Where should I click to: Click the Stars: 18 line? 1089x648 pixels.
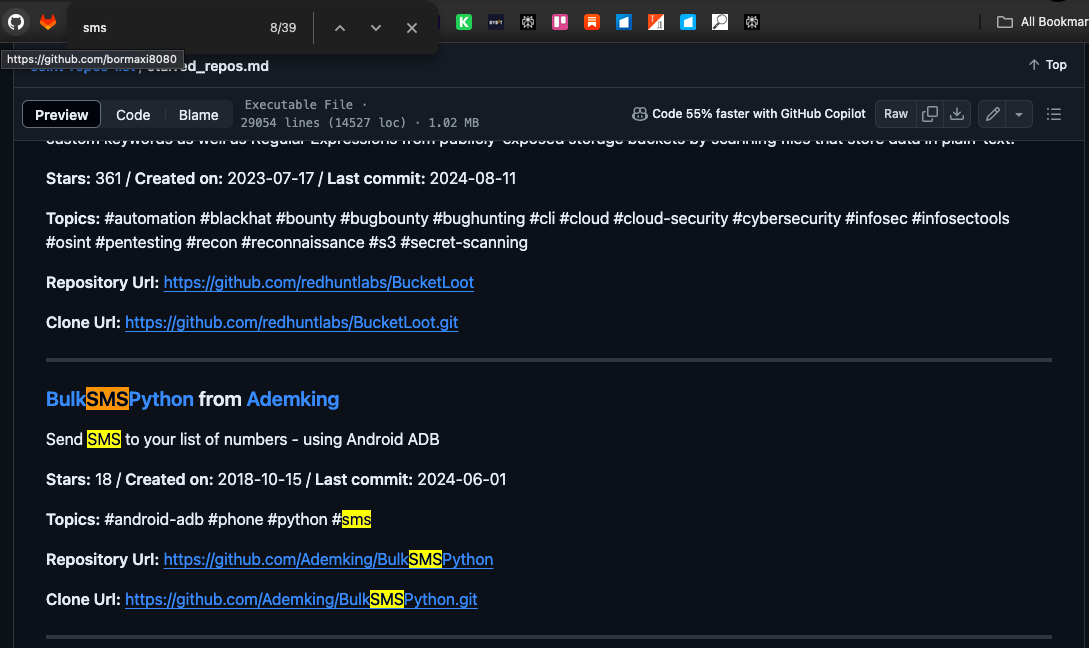coord(276,480)
